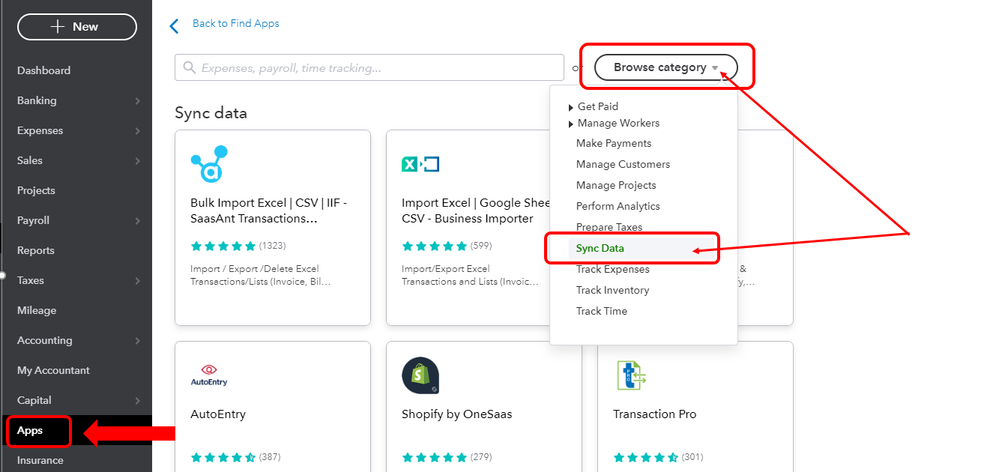Open the Browse category dropdown
Viewport: 999px width, 472px height.
[666, 68]
